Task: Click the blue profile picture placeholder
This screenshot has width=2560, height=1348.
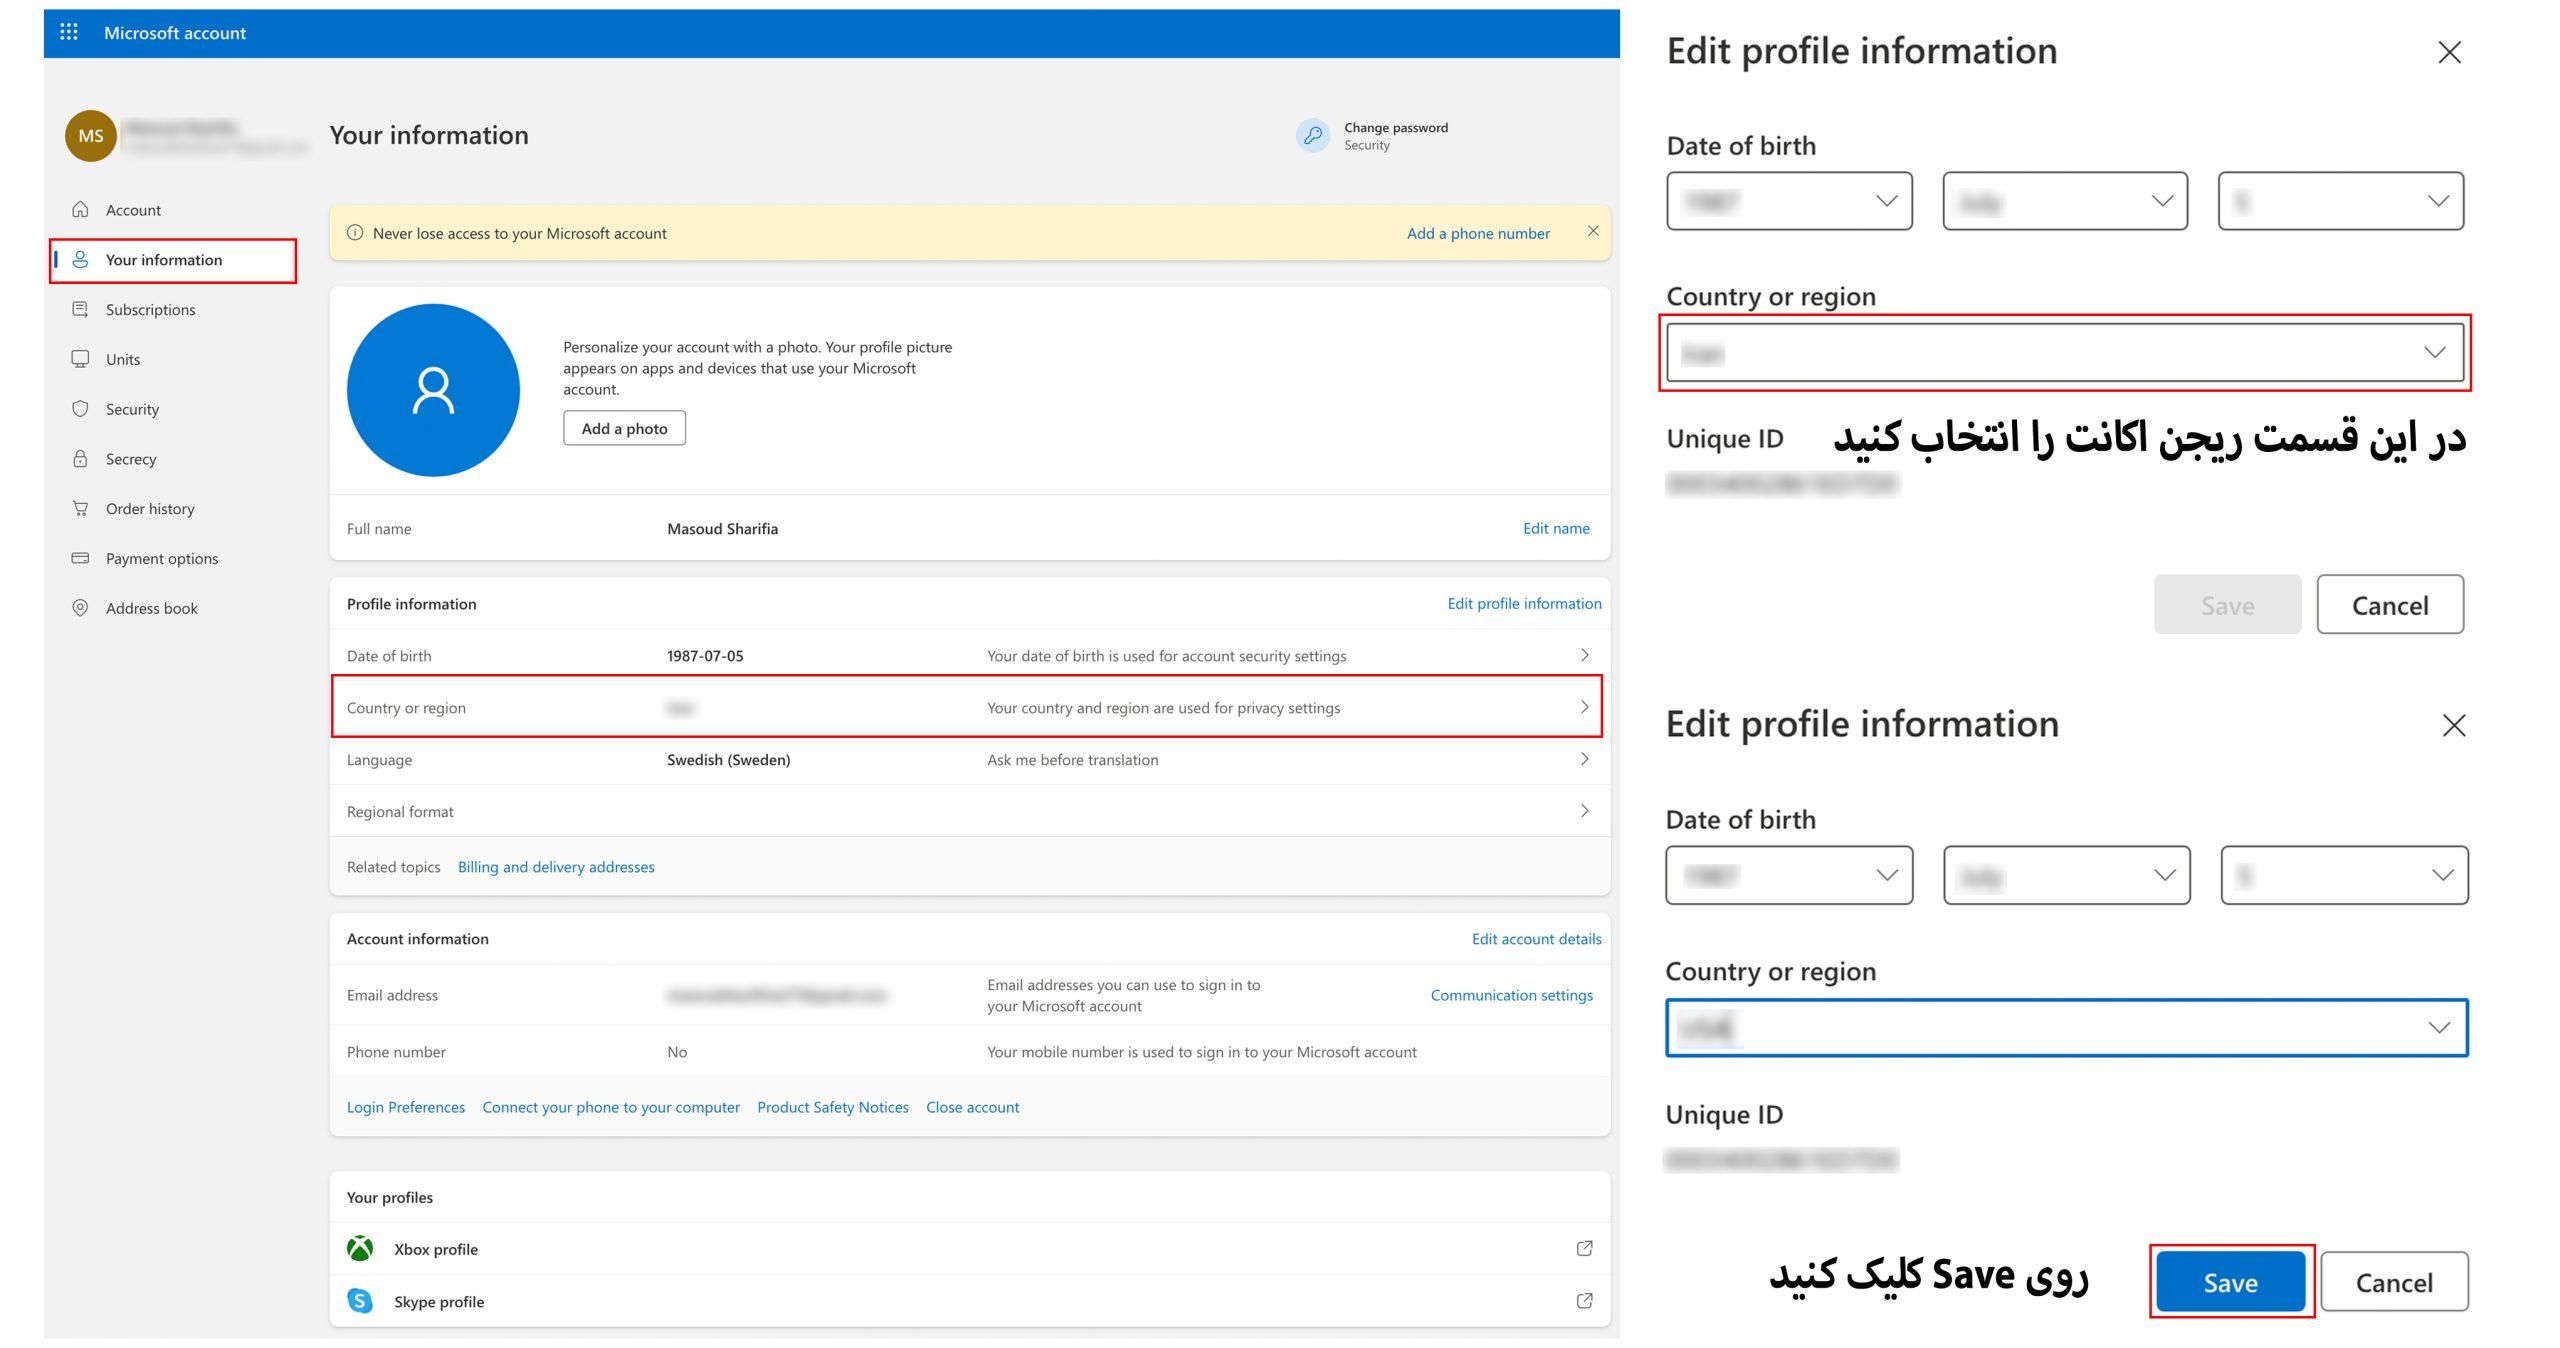Action: tap(433, 390)
